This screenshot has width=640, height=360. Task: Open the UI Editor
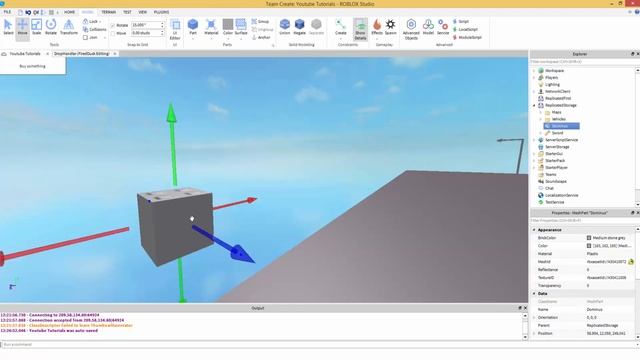pos(175,29)
